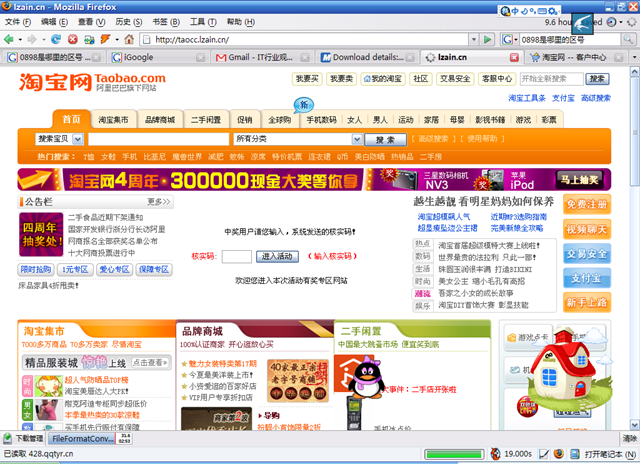Click the 游戏点卡 icon in the right panel
Image resolution: width=640 pixels, height=464 pixels.
click(x=527, y=337)
